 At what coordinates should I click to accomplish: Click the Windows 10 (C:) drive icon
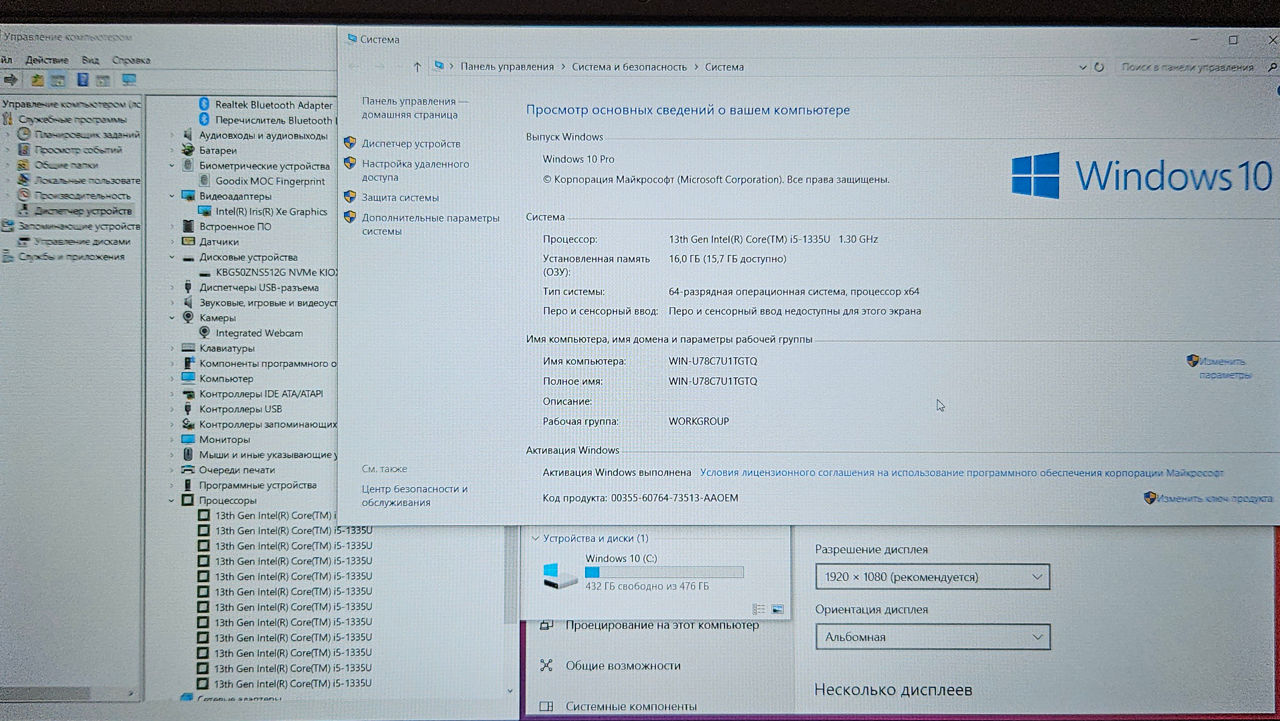(559, 575)
